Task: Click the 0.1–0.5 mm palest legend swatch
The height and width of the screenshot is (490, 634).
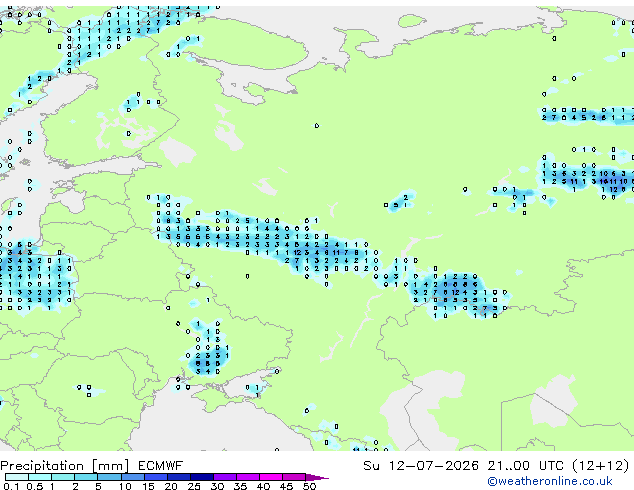Action: point(17,477)
